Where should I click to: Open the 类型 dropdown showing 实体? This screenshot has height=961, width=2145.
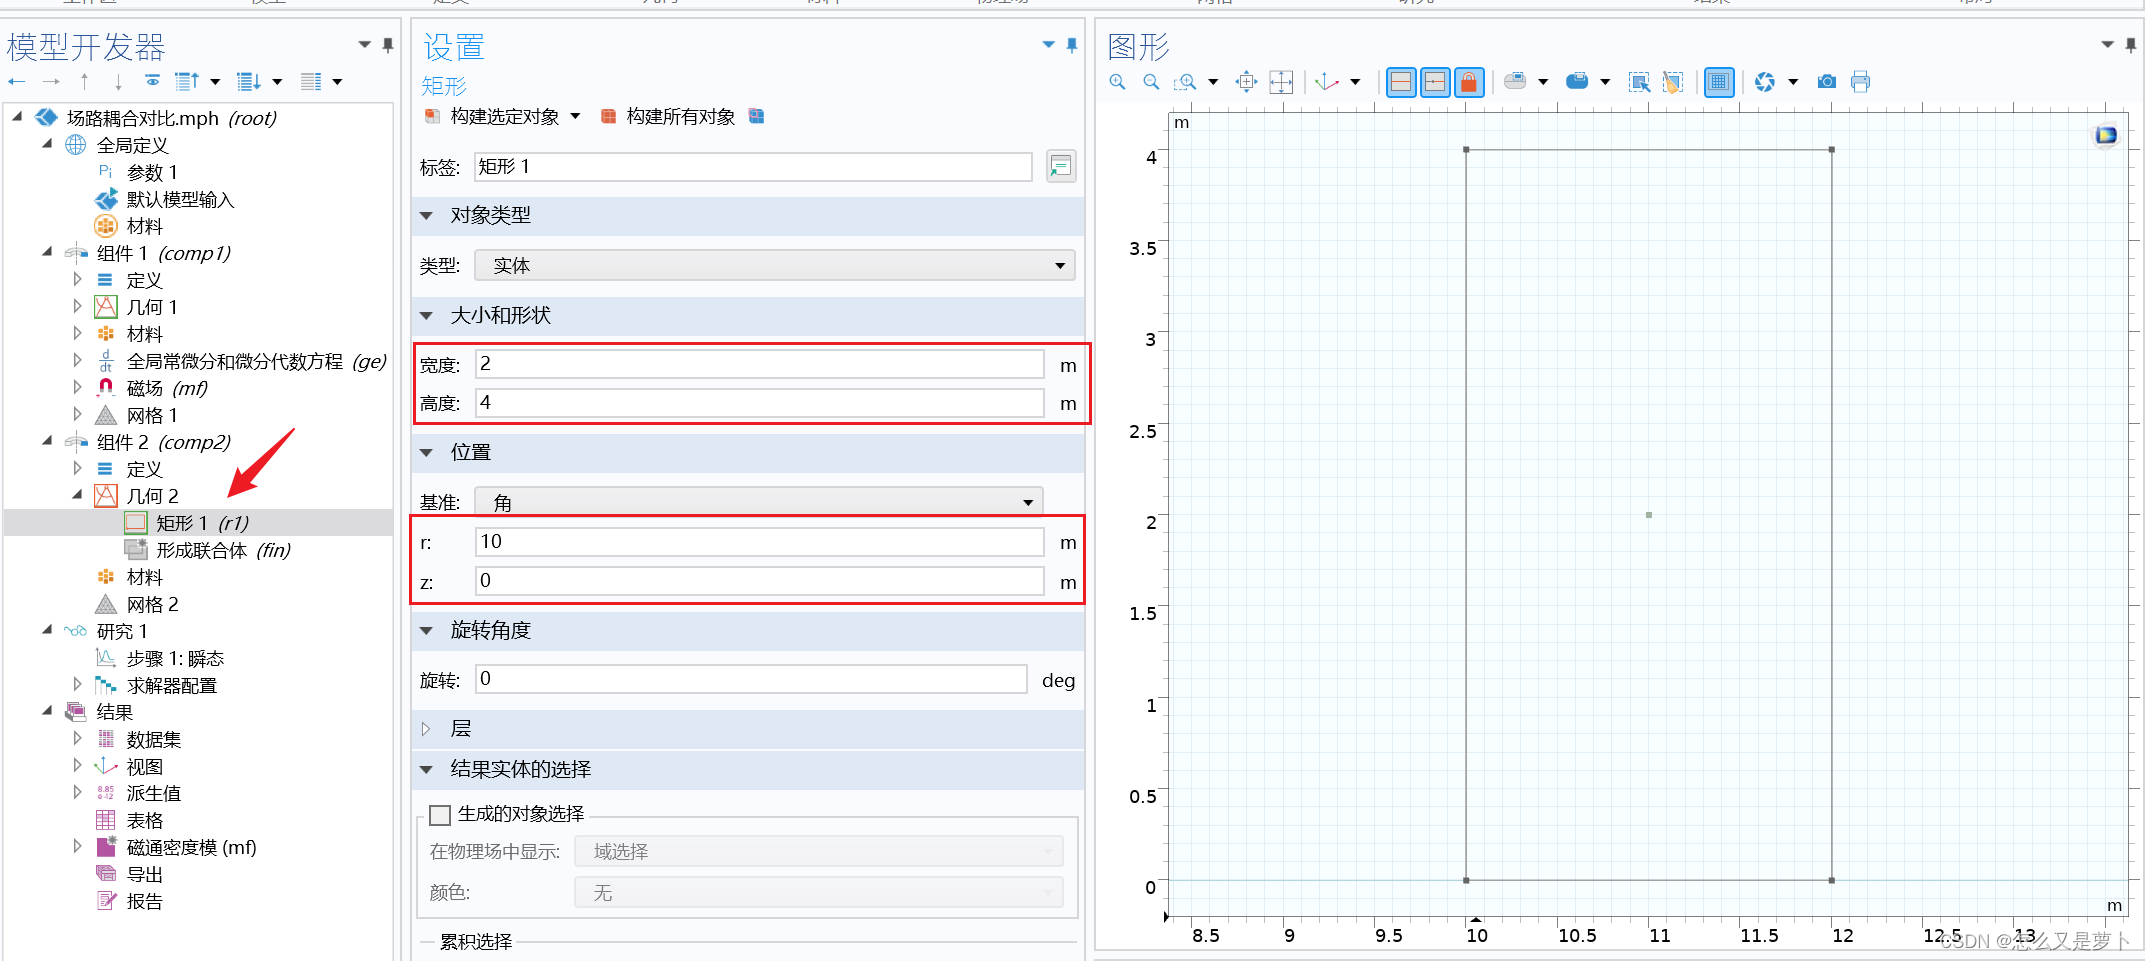[x=775, y=265]
